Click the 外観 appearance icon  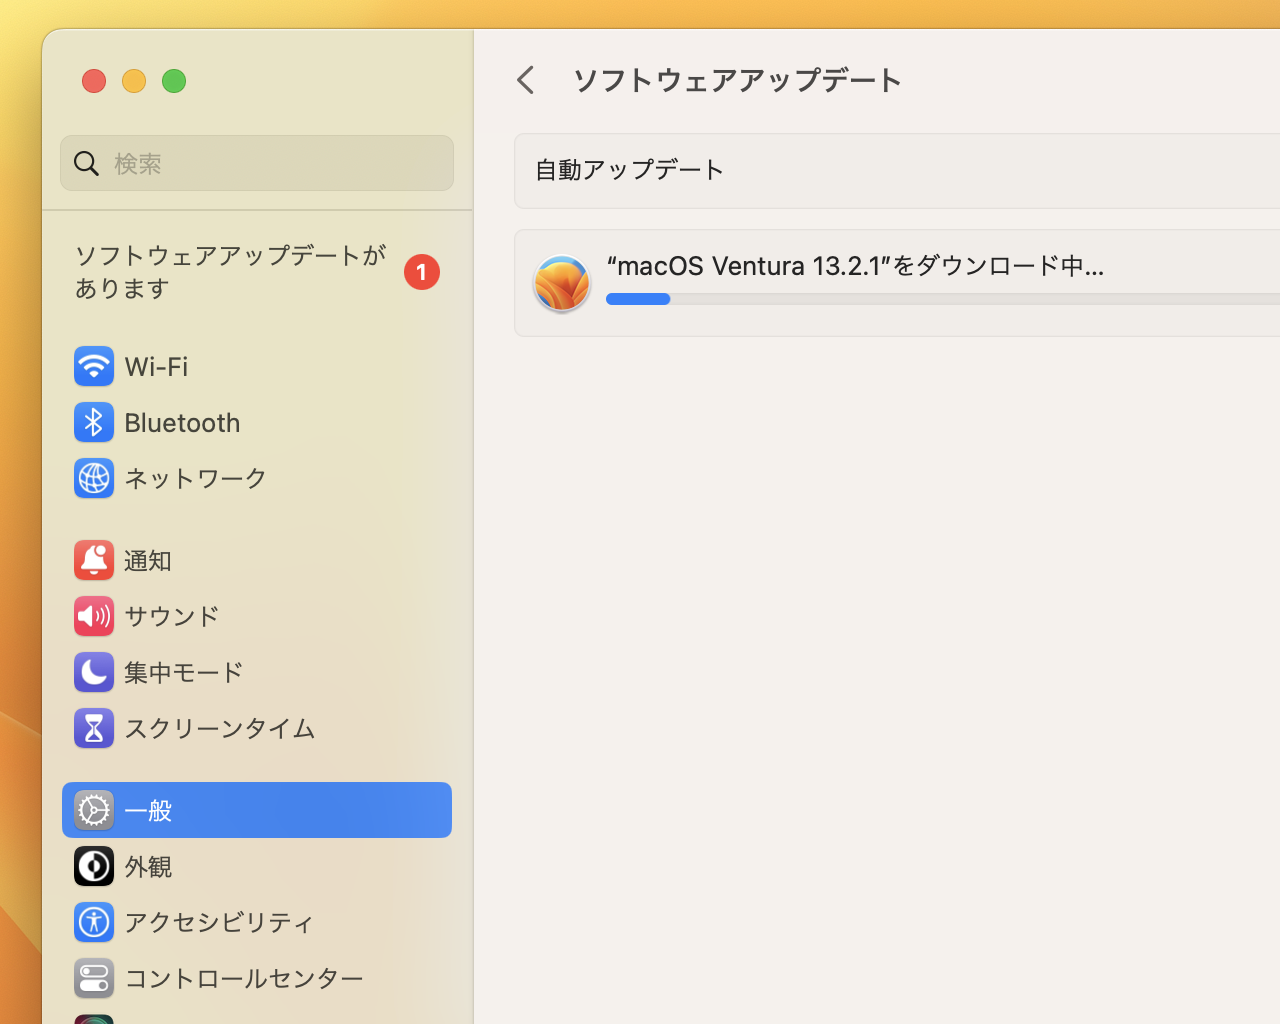93,866
